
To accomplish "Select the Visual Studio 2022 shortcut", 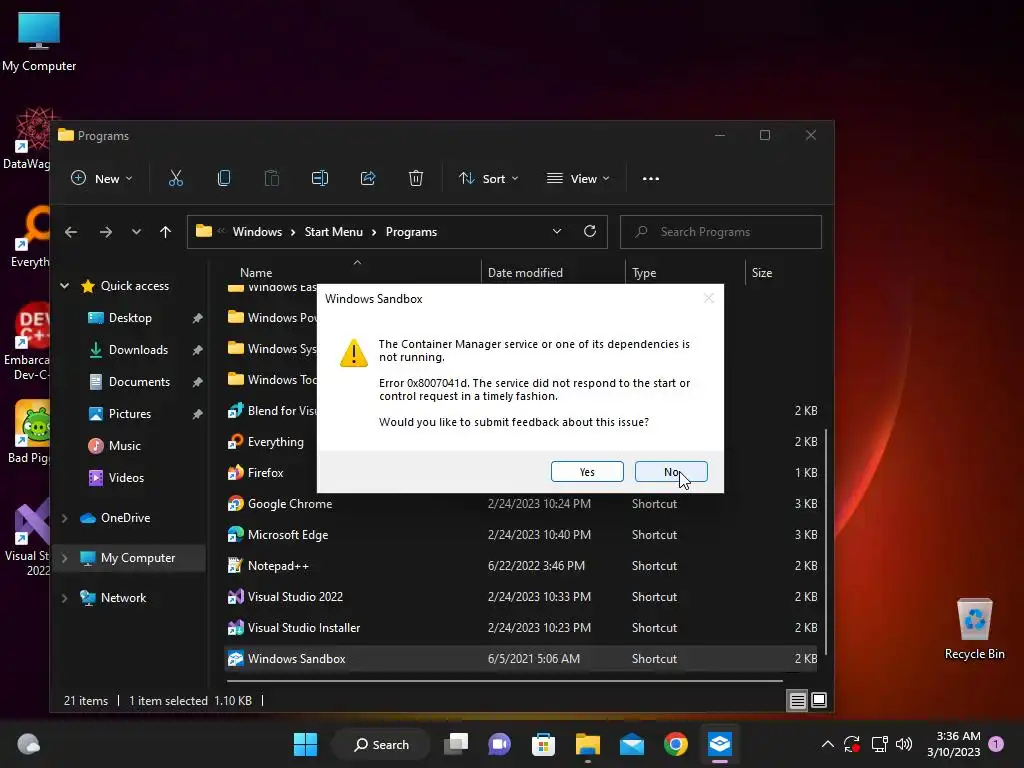I will click(x=520, y=597).
